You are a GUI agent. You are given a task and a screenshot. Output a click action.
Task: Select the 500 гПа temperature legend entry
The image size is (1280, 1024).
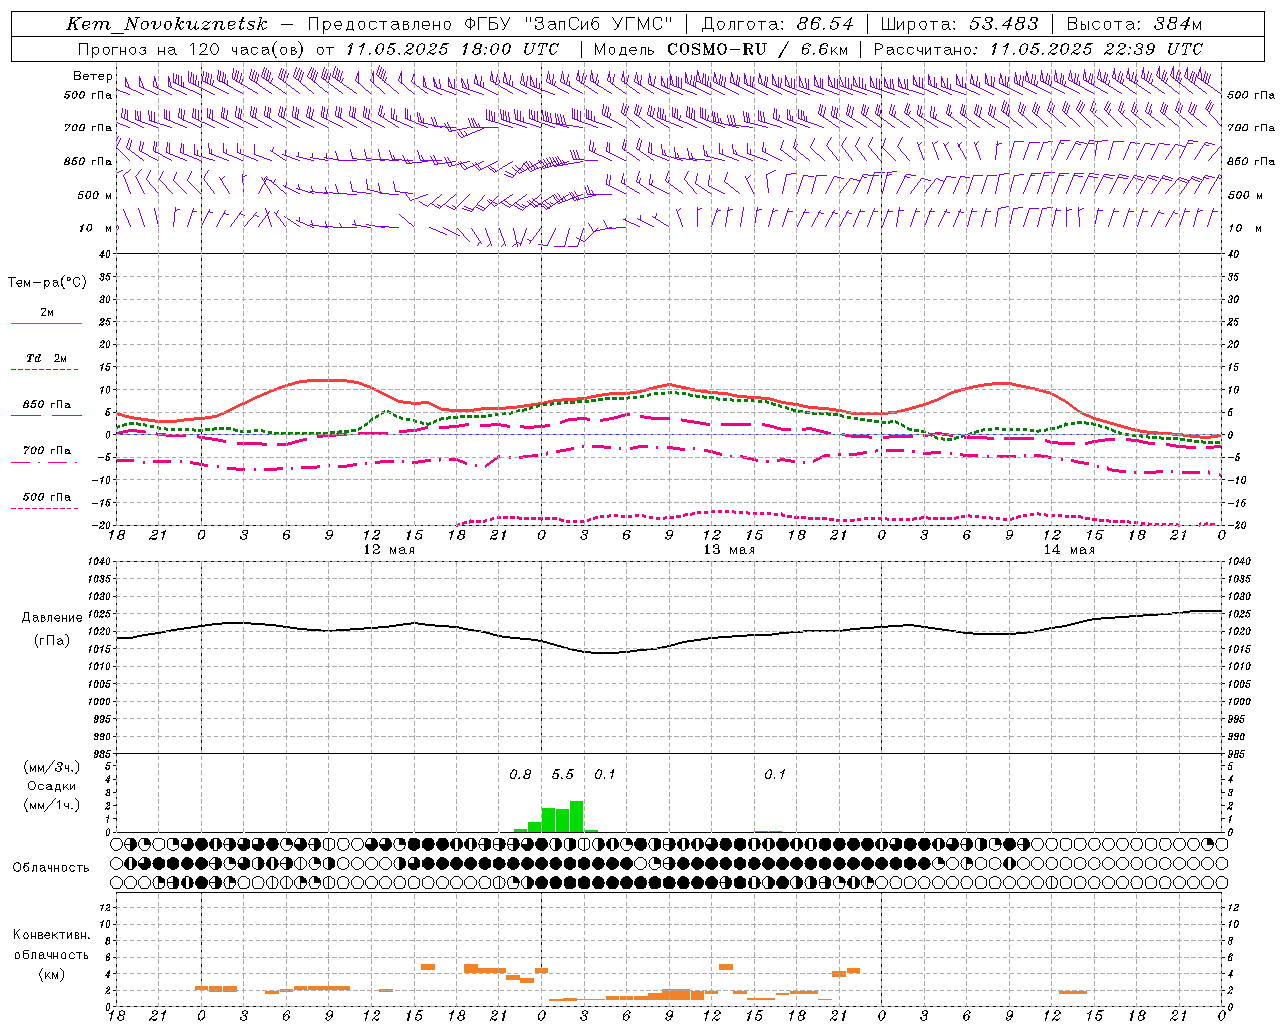[x=47, y=497]
